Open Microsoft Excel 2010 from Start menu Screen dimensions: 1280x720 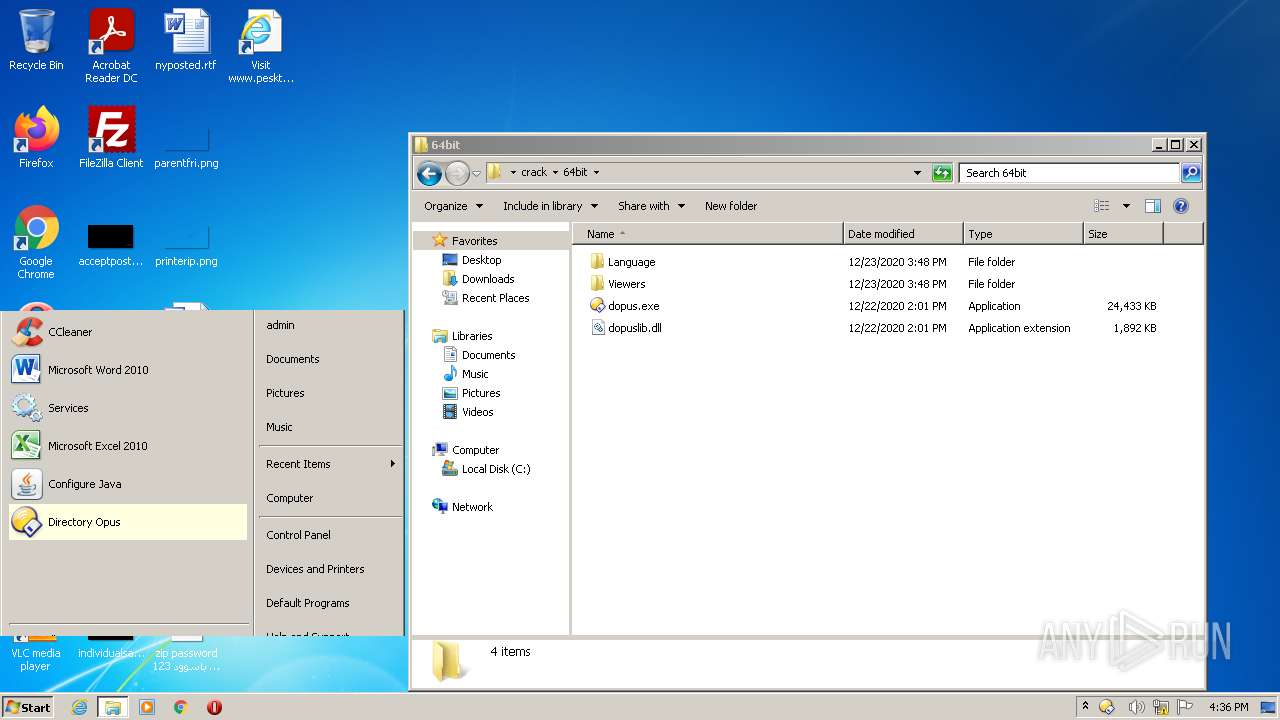coord(128,446)
